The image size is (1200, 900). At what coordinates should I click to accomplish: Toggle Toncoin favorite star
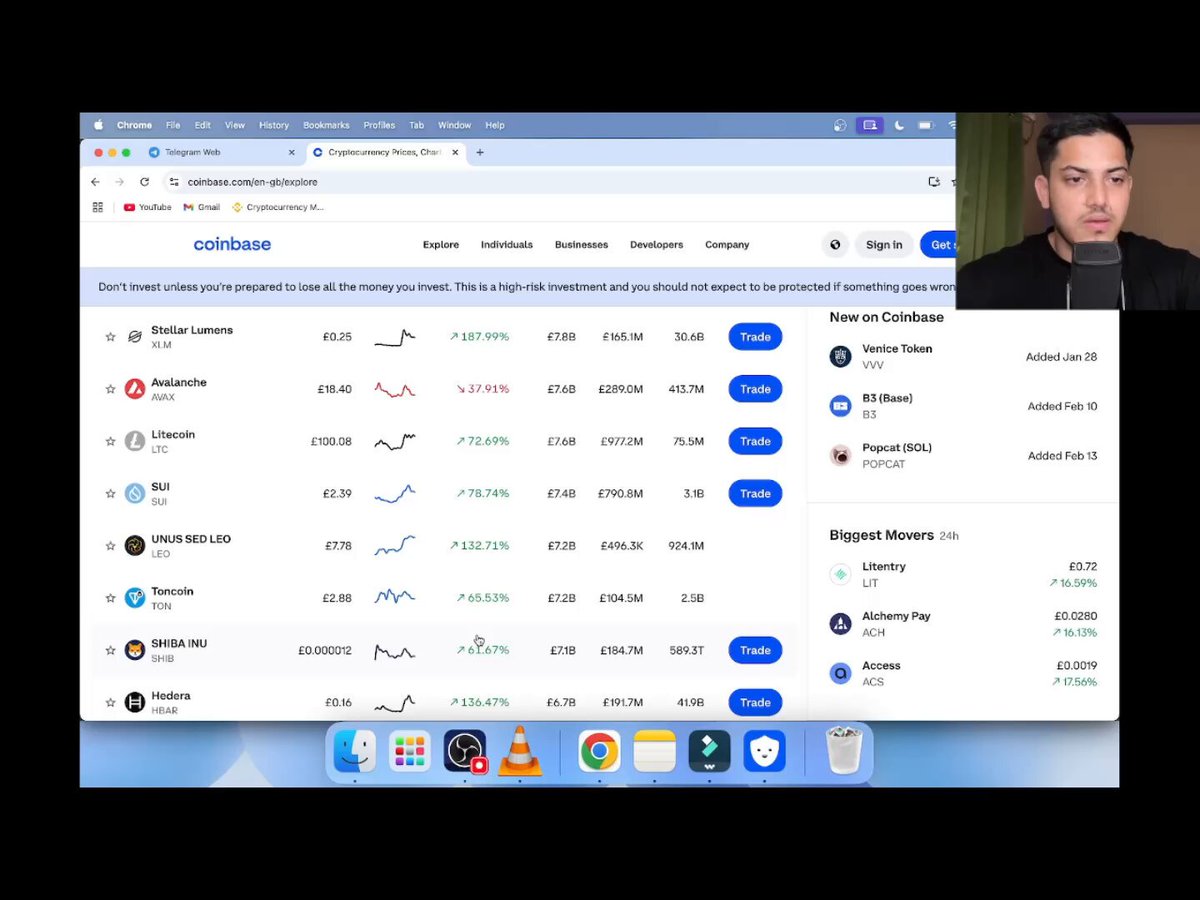click(x=110, y=598)
